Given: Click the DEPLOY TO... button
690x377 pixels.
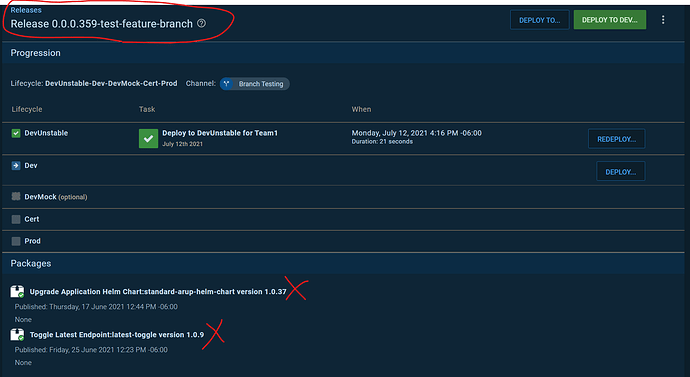Looking at the screenshot, I should pos(540,20).
